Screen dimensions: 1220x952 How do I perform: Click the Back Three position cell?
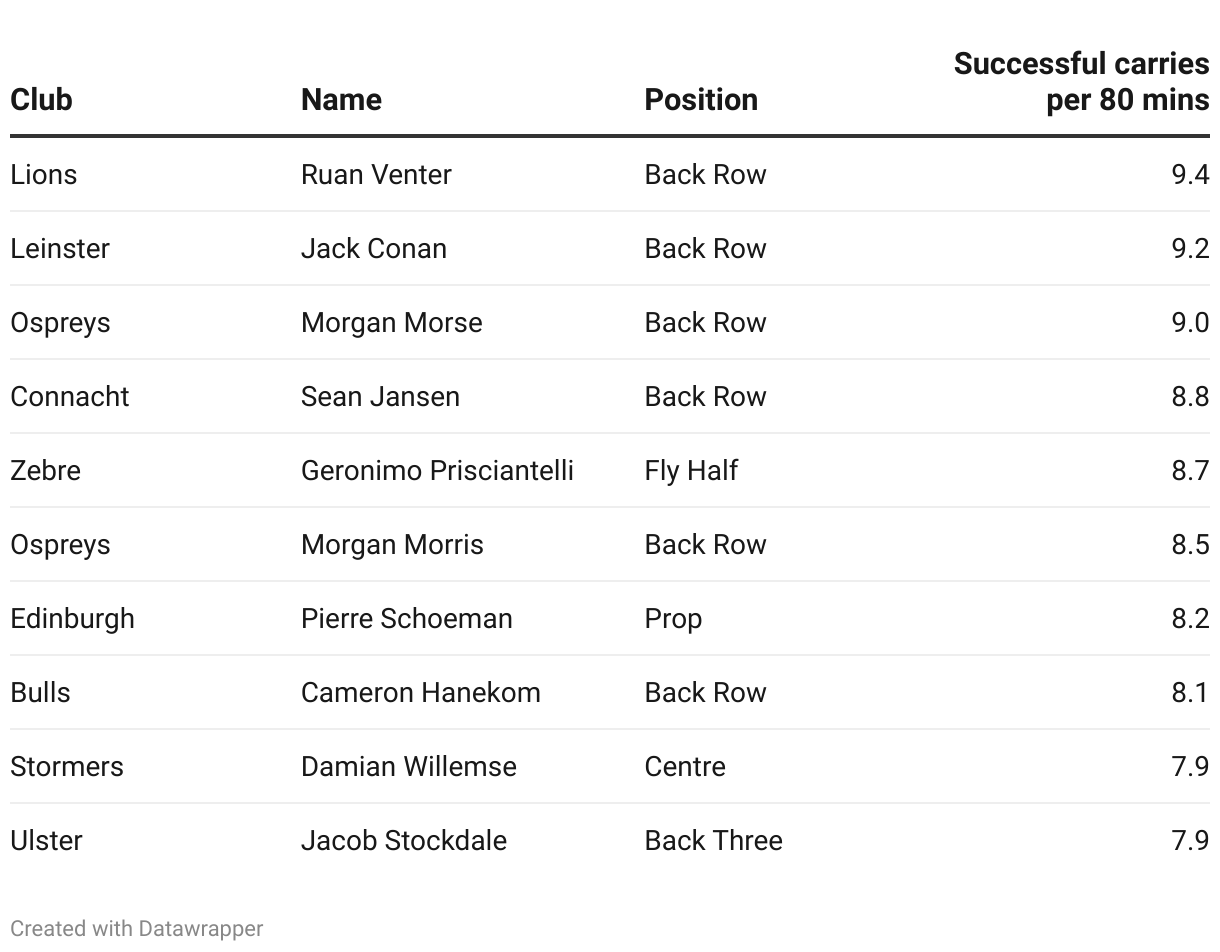[713, 841]
